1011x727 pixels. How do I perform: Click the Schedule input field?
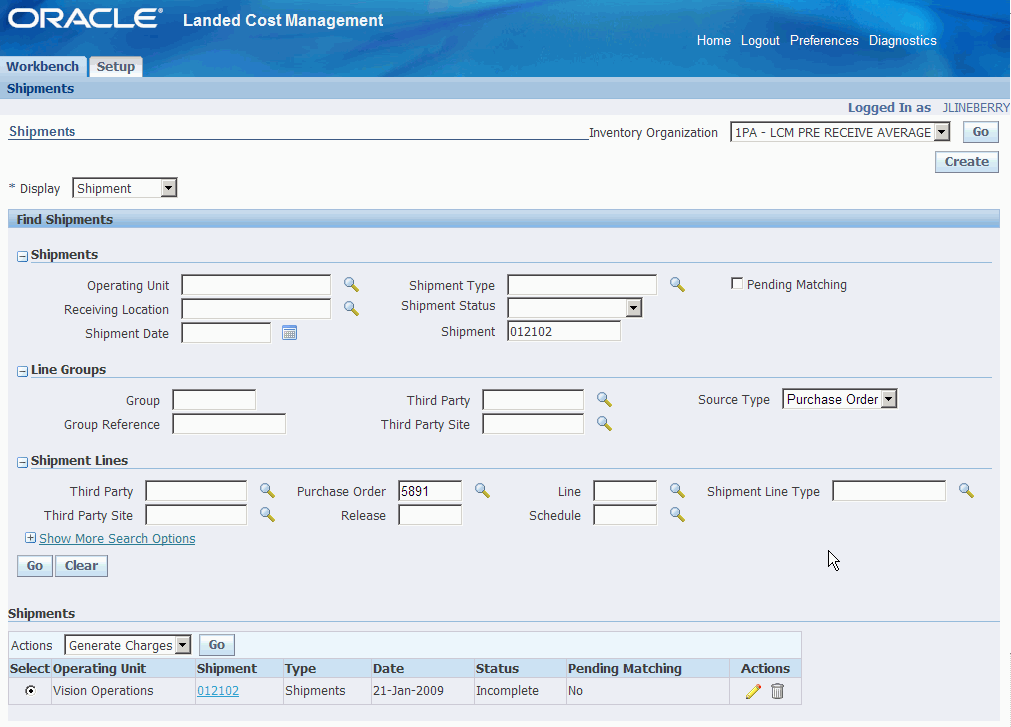tap(625, 515)
